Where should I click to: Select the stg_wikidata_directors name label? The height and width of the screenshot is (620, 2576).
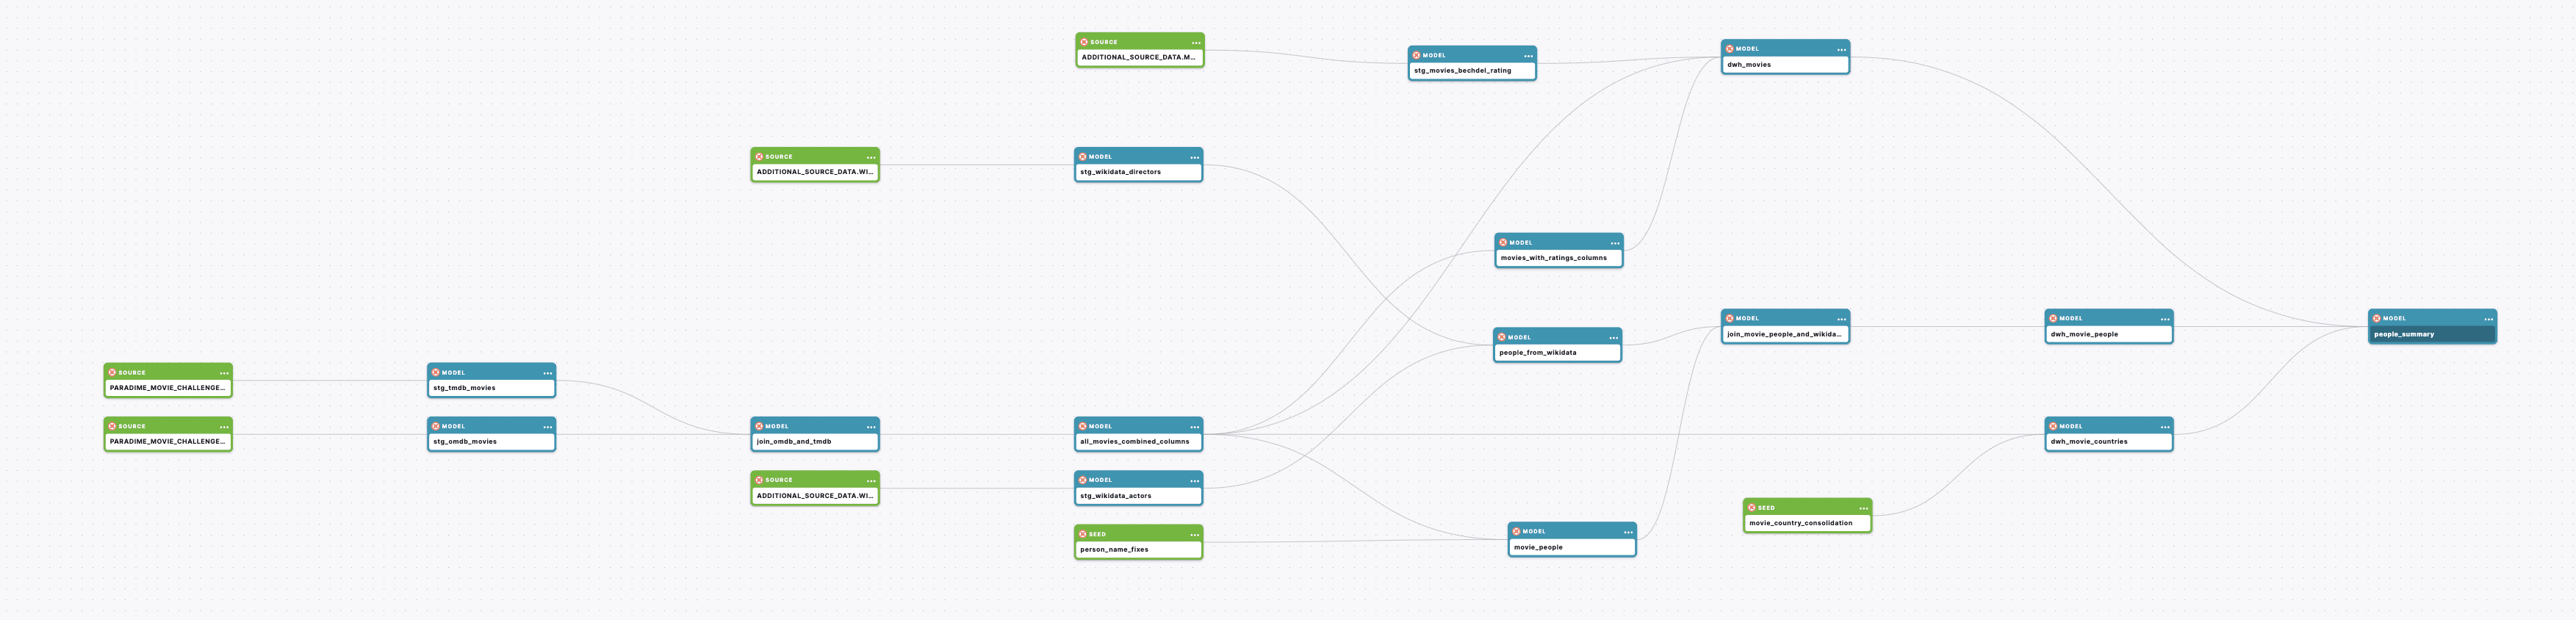click(1120, 172)
